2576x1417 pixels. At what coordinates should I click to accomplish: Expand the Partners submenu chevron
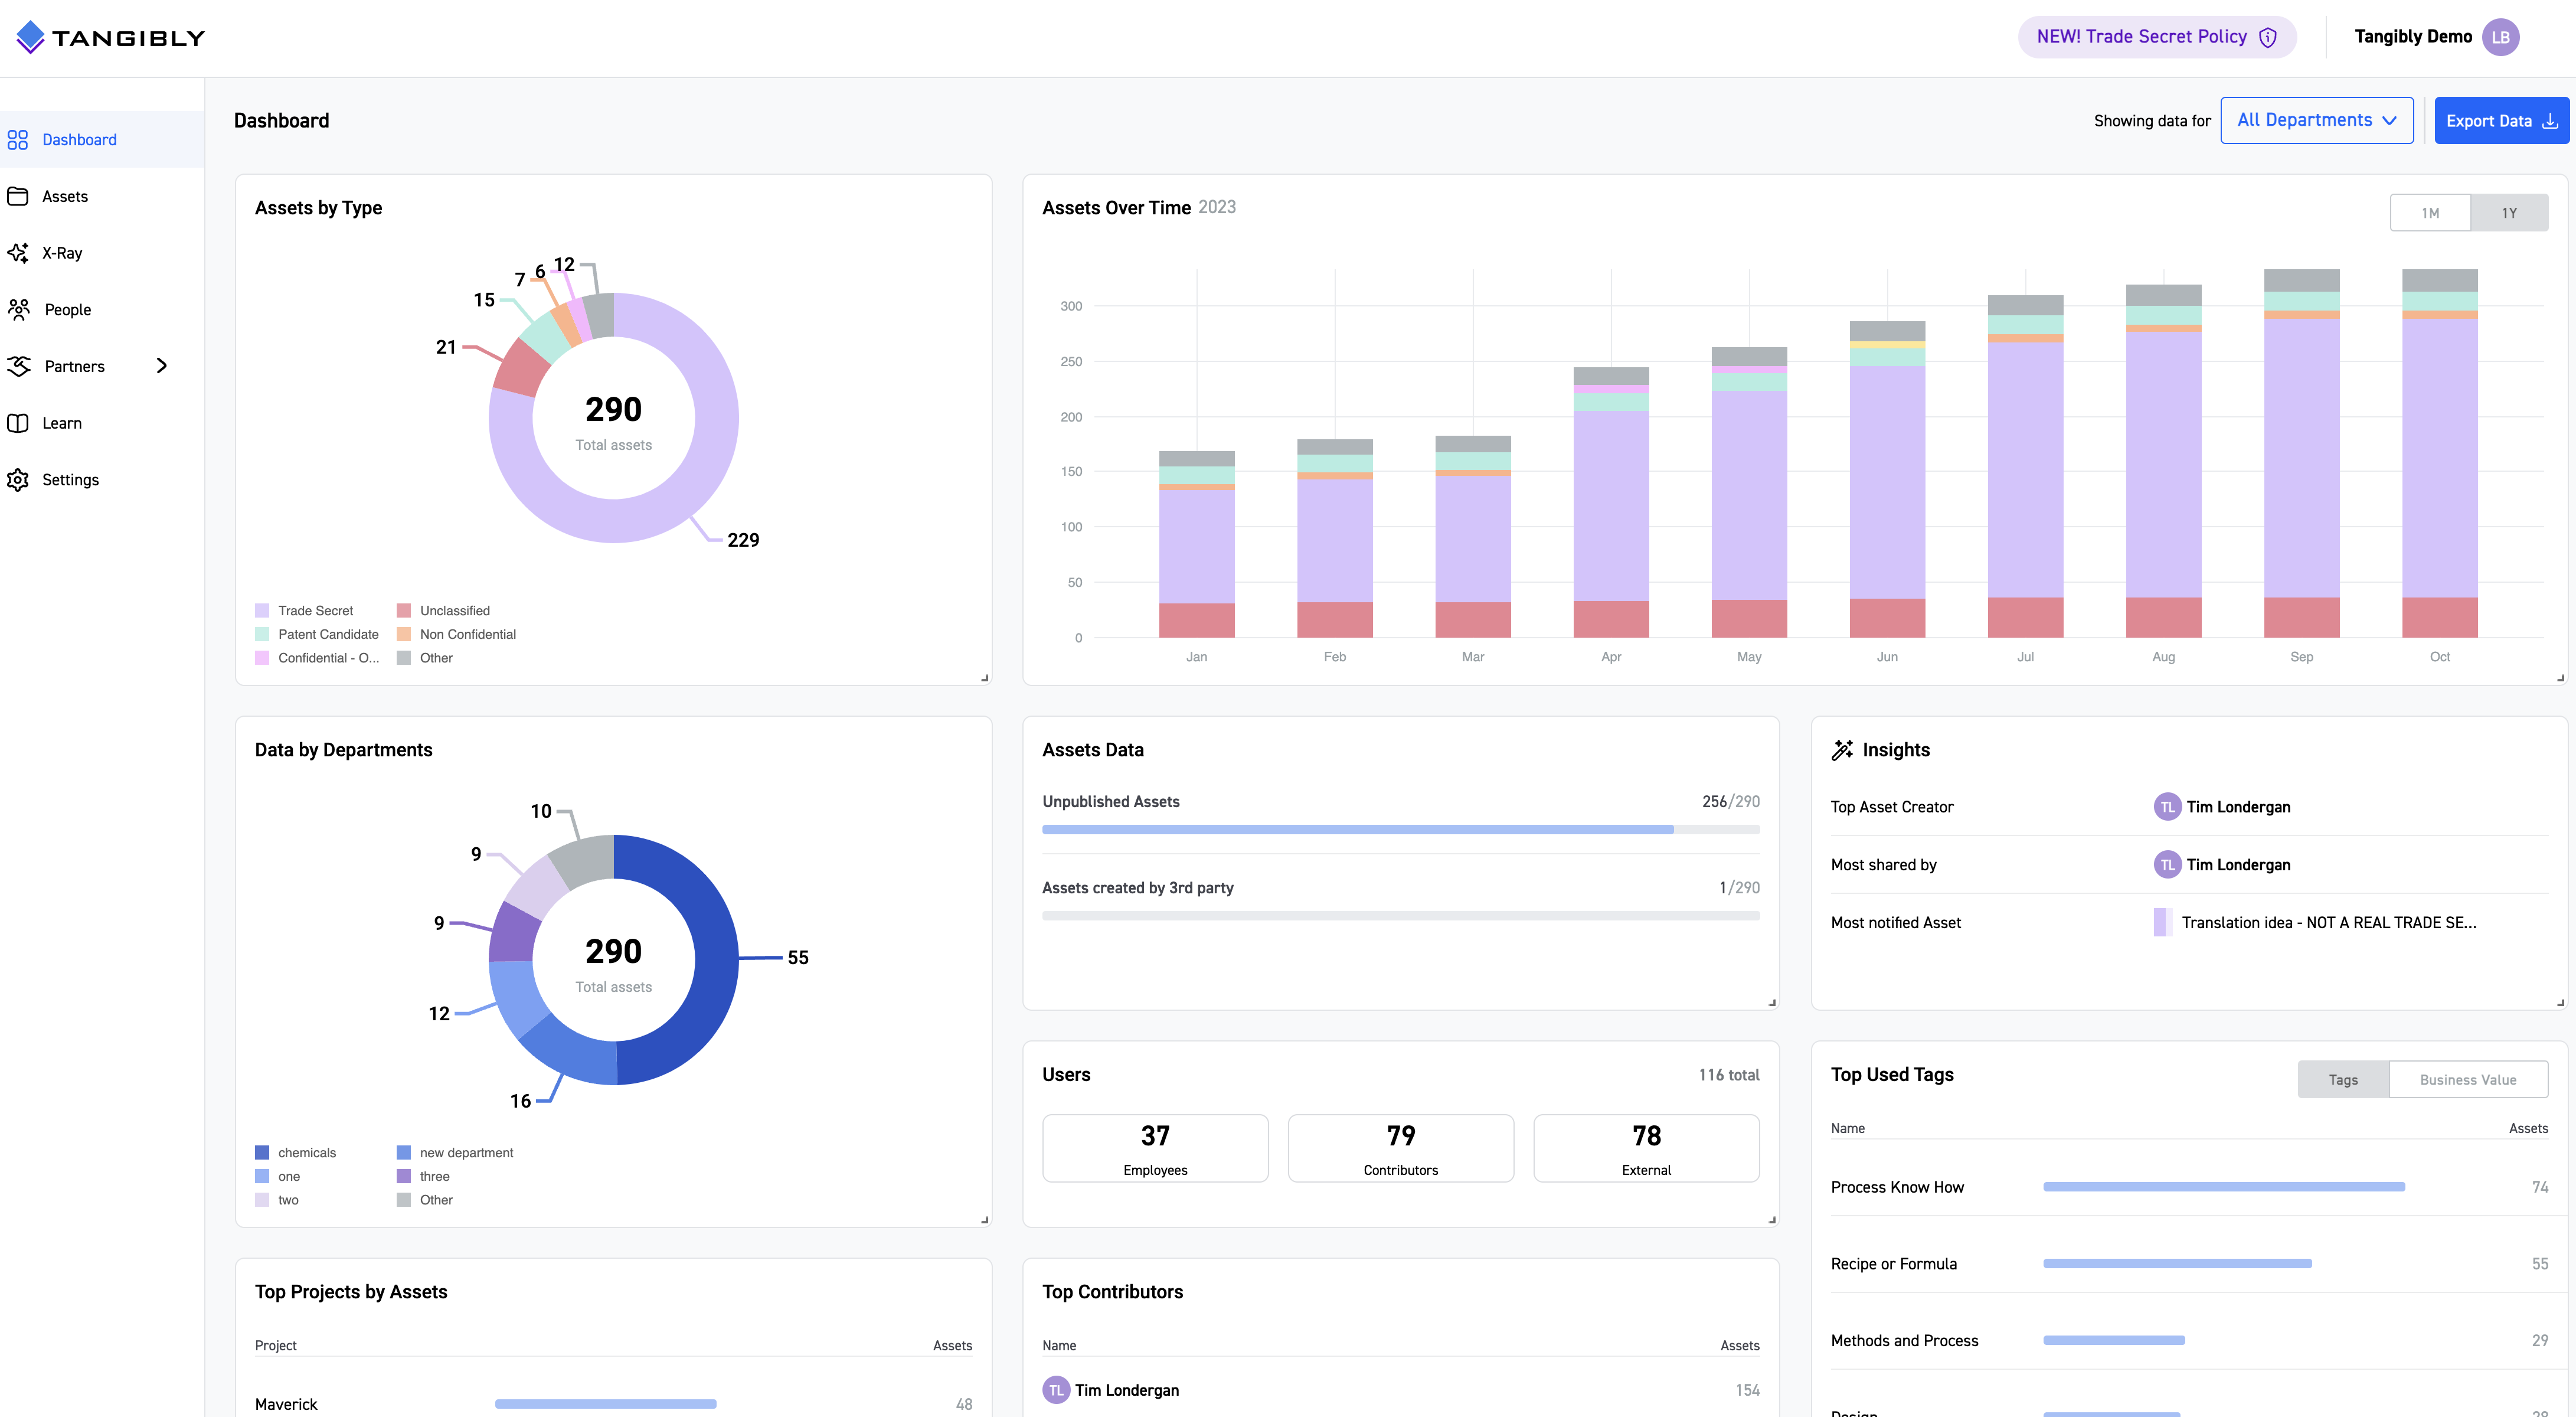[162, 366]
